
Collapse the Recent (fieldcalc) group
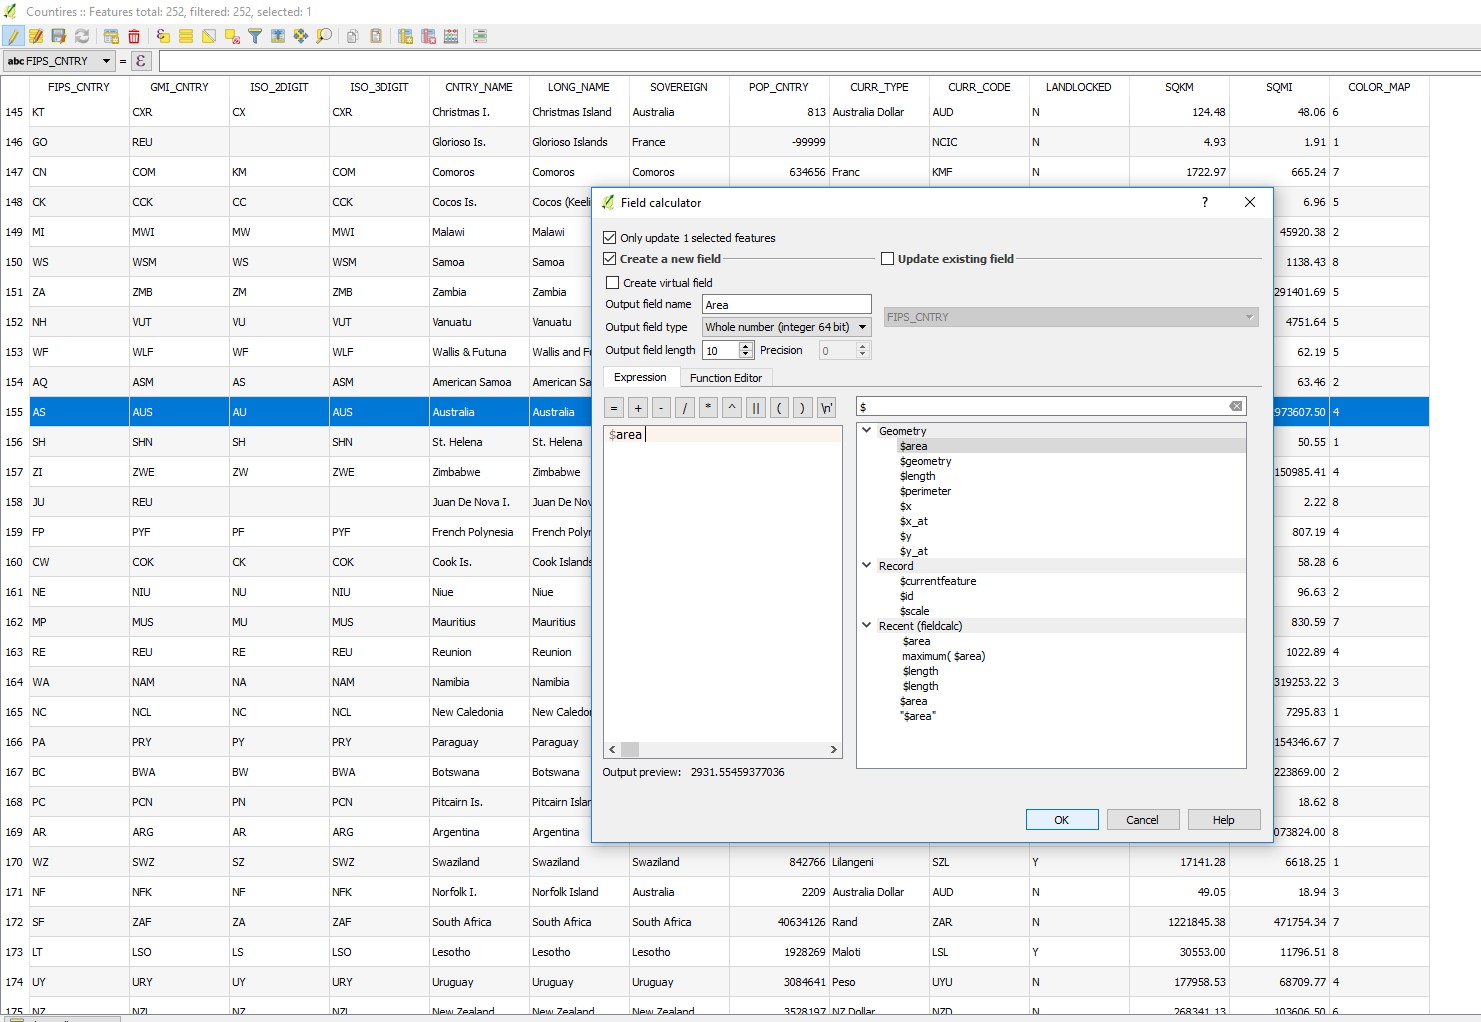867,626
